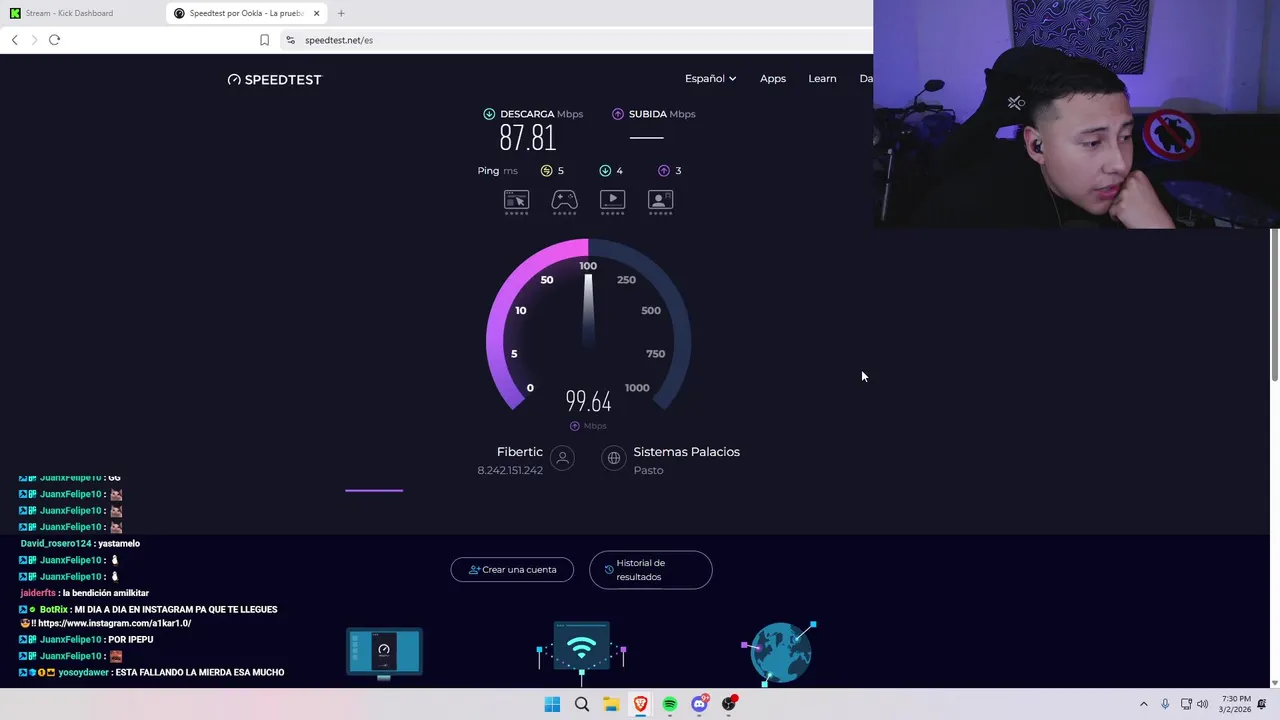Close the Speedtest por Ookla tab
This screenshot has height=720, width=1280.
coord(316,13)
